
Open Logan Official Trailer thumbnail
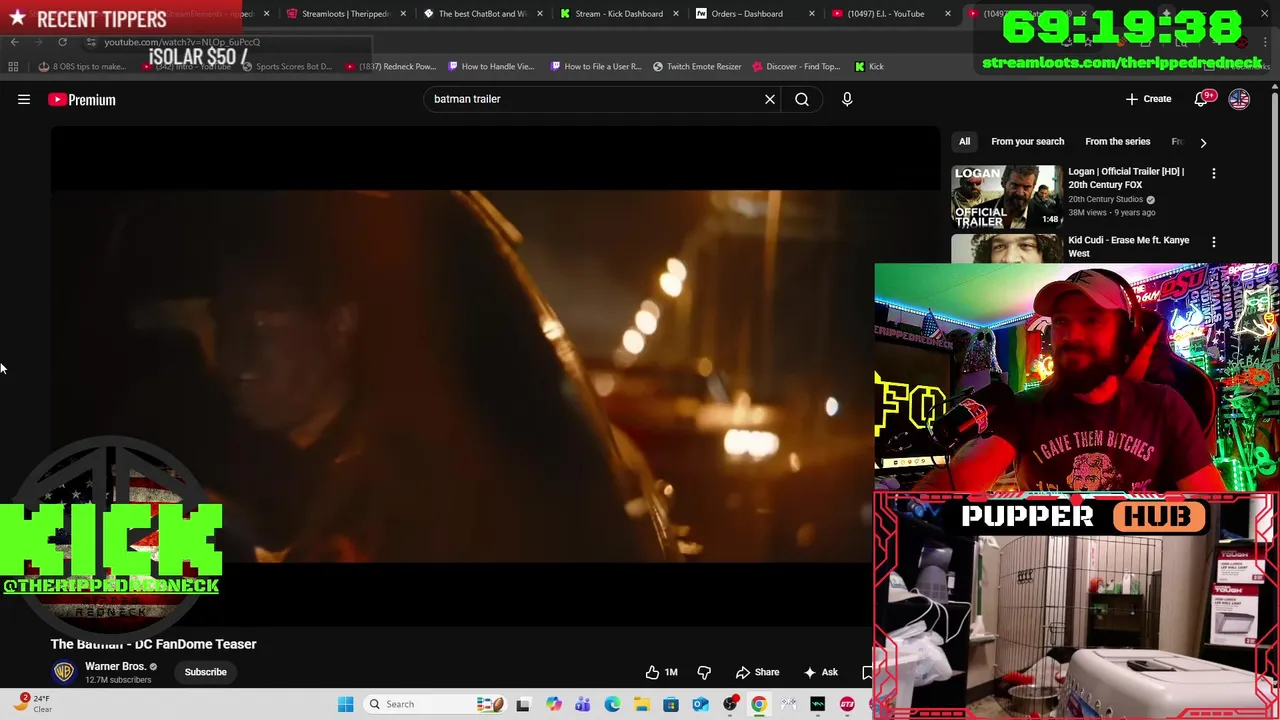1006,196
